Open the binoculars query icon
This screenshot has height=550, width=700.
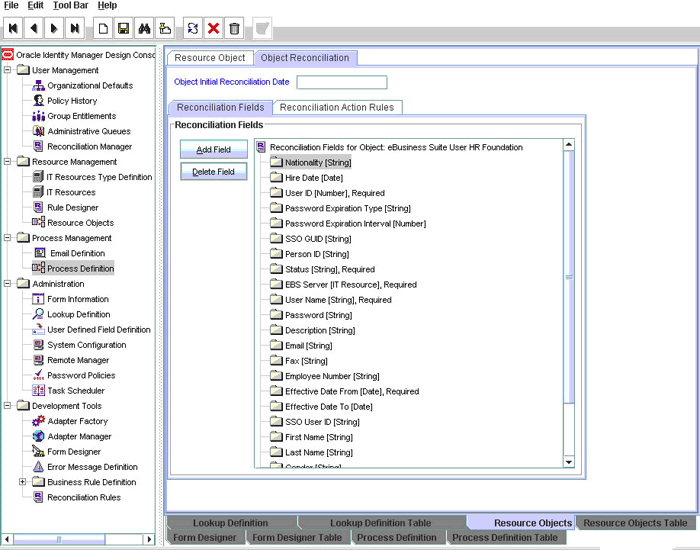(x=144, y=29)
